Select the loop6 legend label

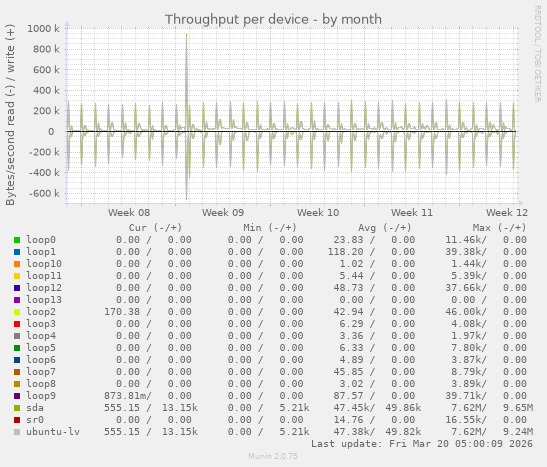(41, 360)
